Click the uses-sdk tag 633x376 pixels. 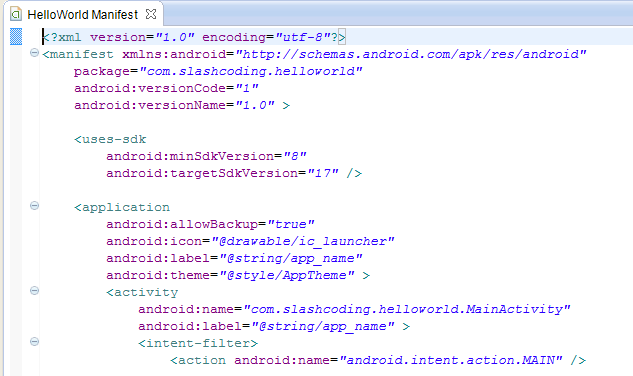(x=110, y=139)
